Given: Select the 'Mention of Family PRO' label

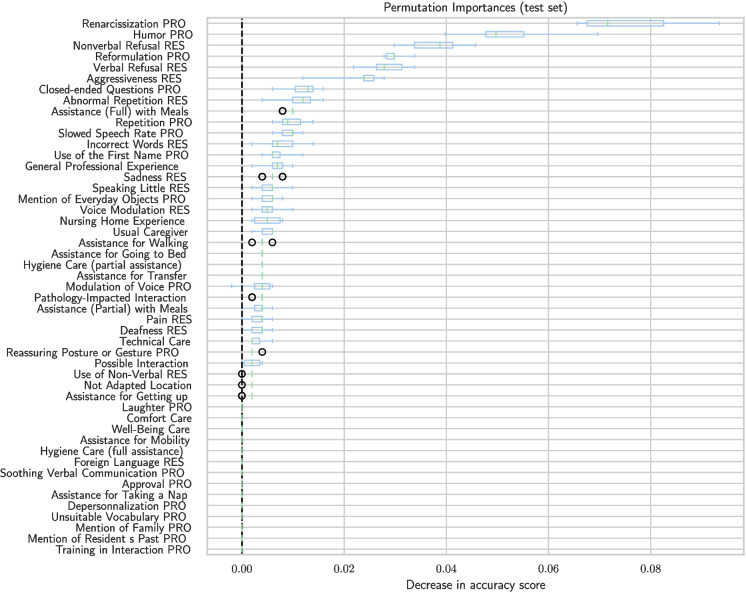Looking at the screenshot, I should pyautogui.click(x=133, y=527).
